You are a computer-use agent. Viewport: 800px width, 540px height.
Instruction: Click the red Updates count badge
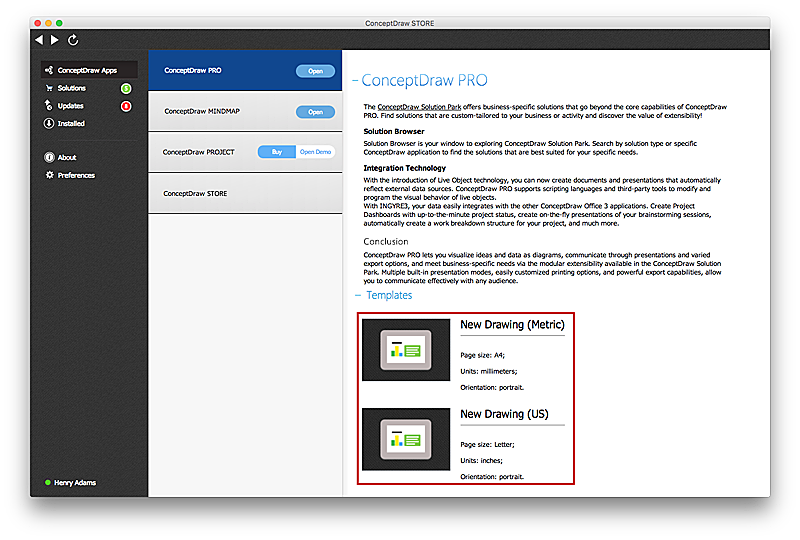(126, 106)
